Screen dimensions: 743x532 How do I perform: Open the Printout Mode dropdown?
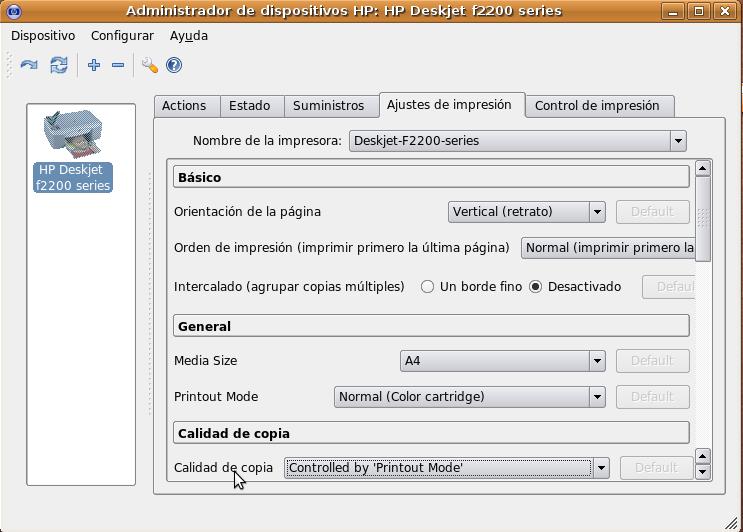click(x=470, y=397)
